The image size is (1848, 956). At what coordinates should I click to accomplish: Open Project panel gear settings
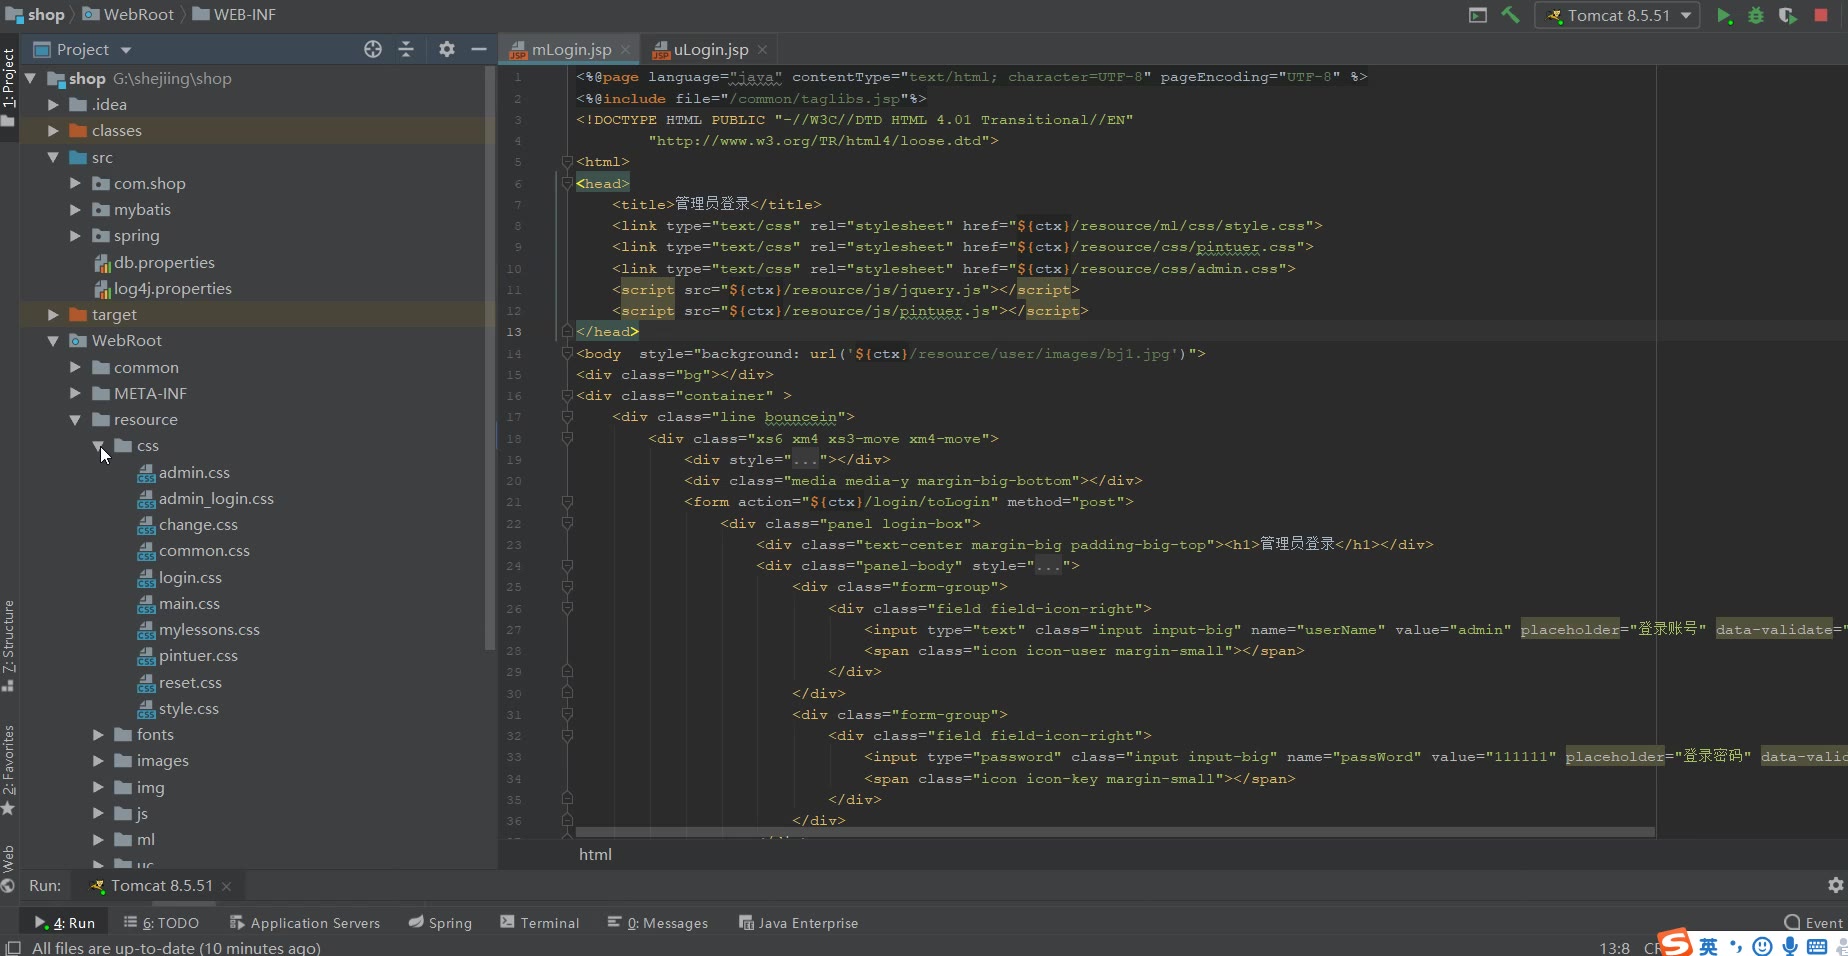[447, 49]
